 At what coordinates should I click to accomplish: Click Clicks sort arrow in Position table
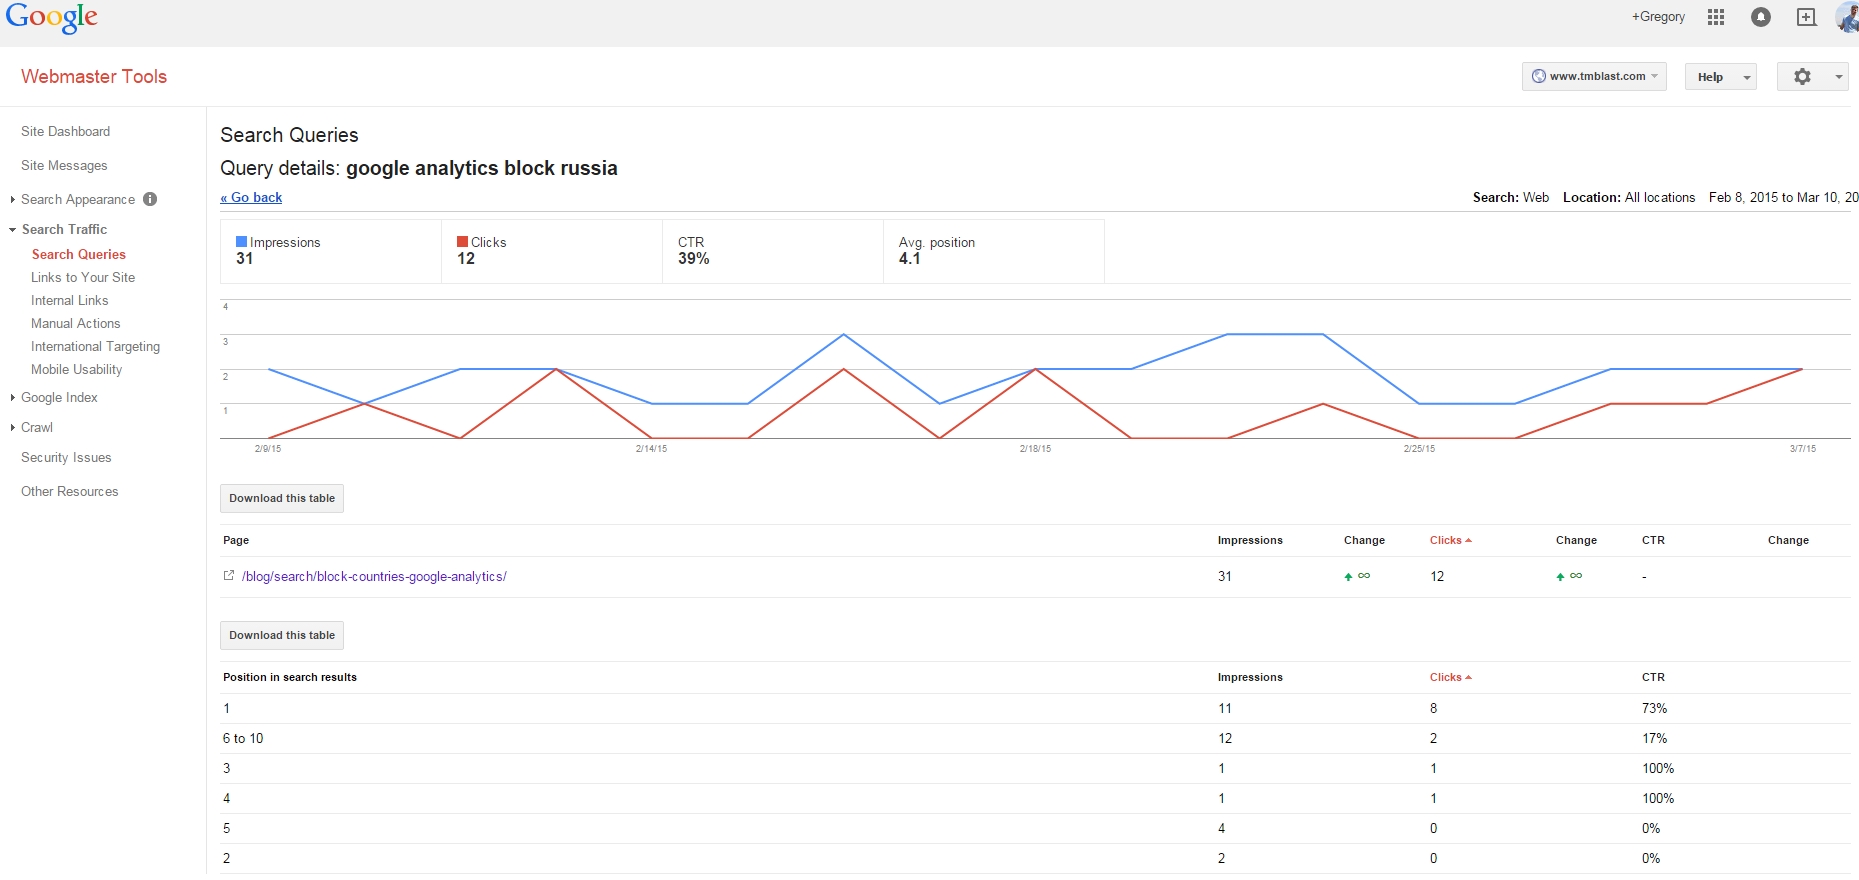1468,677
